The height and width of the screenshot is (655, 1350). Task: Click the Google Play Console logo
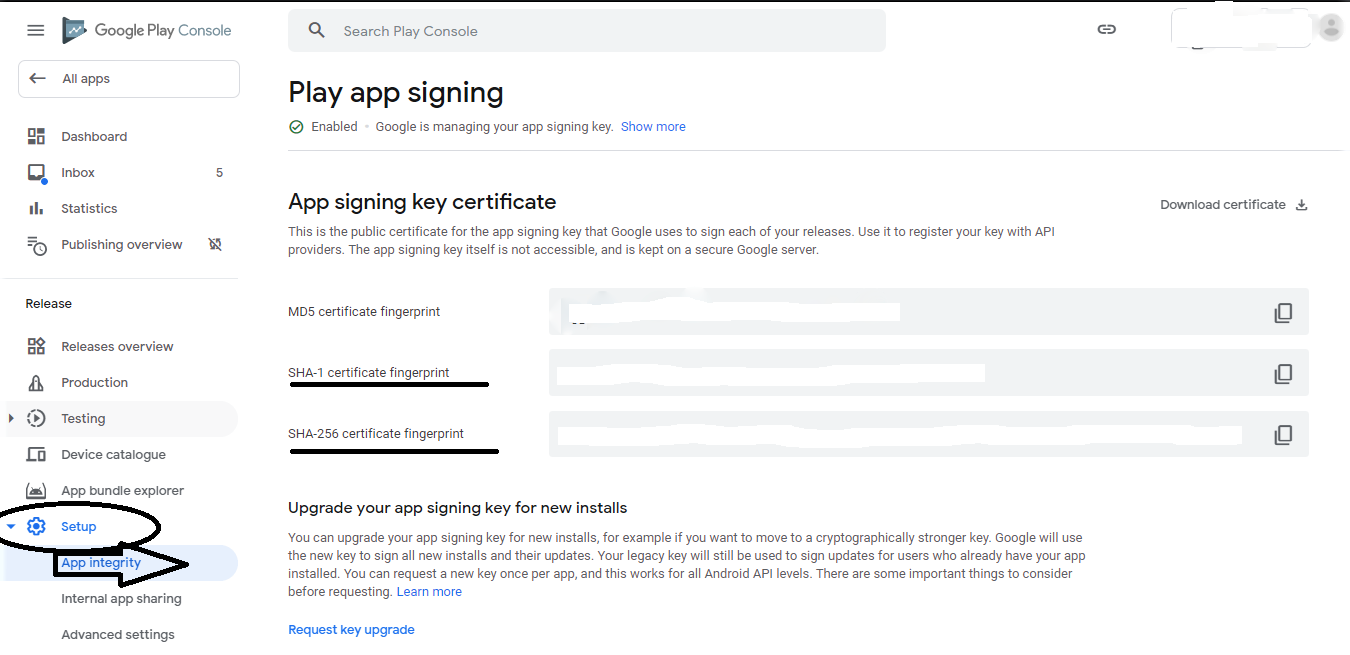tap(147, 30)
